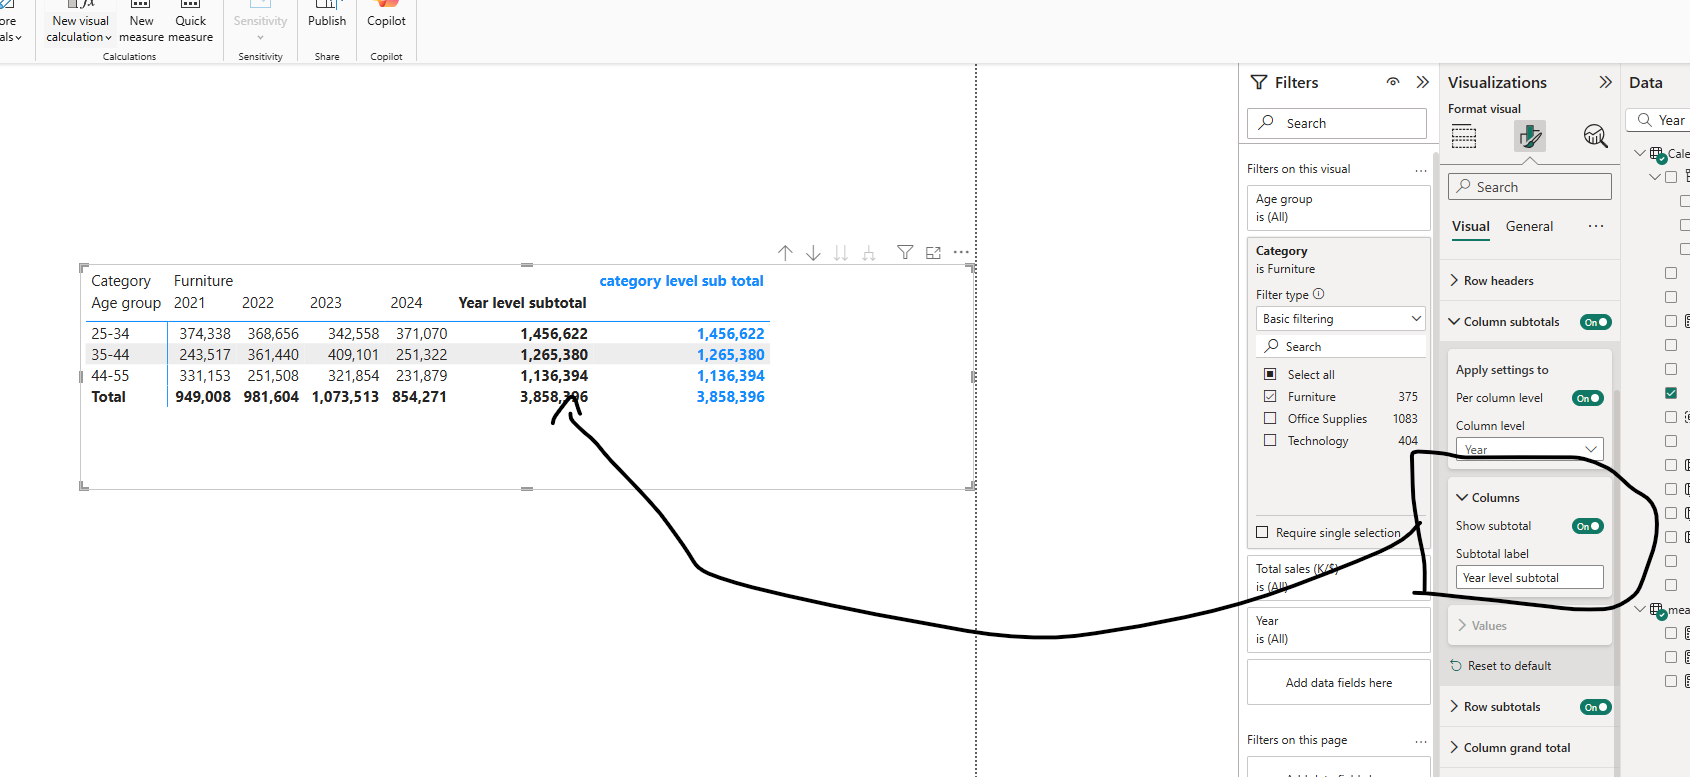Expand the Values subsection
Image resolution: width=1690 pixels, height=777 pixels.
(1481, 626)
